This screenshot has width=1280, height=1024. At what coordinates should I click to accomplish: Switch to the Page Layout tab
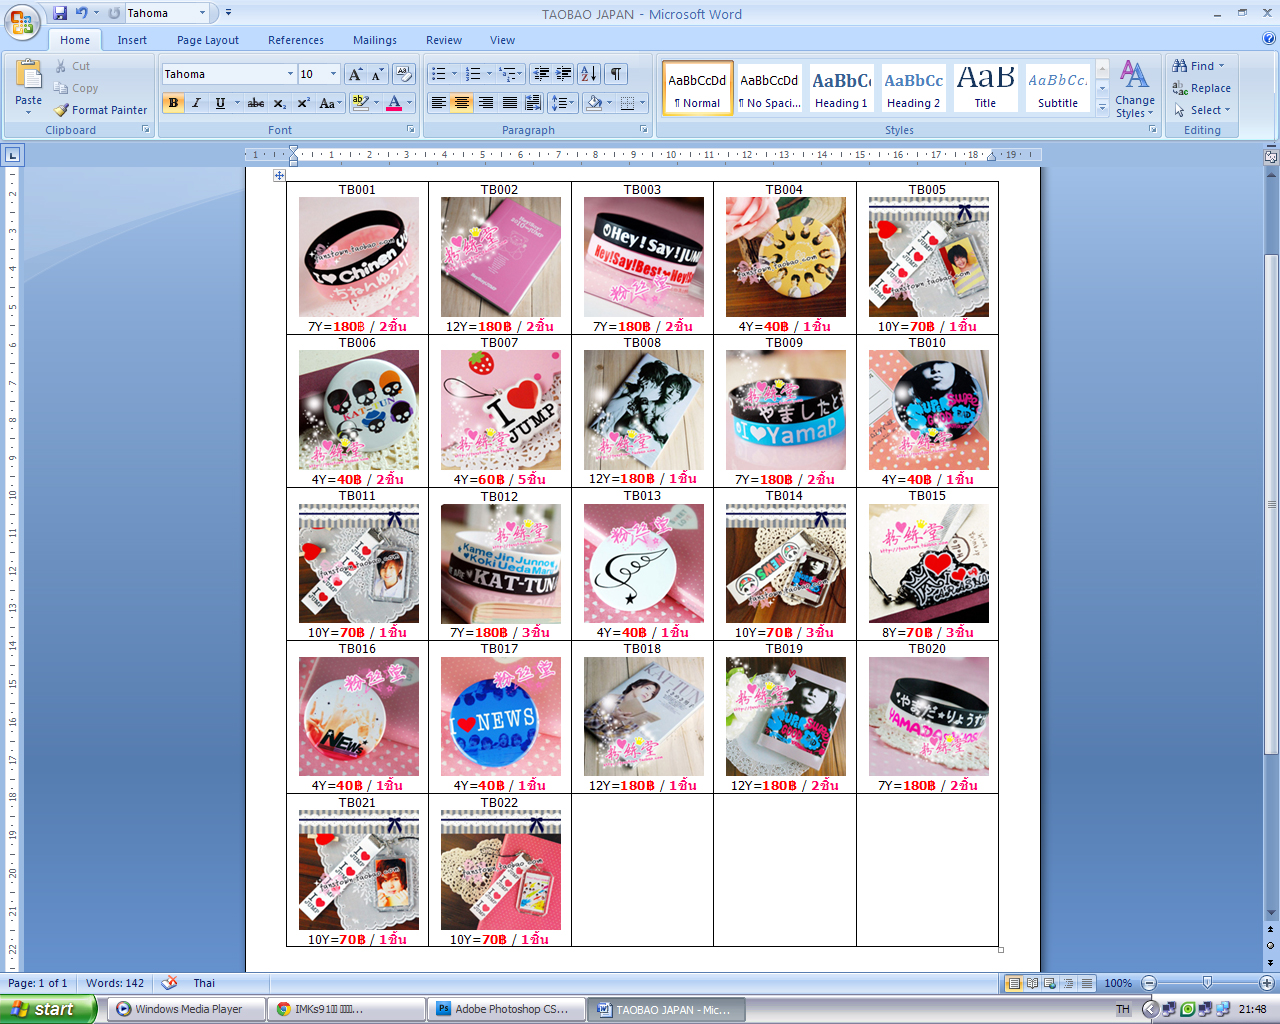tap(208, 40)
